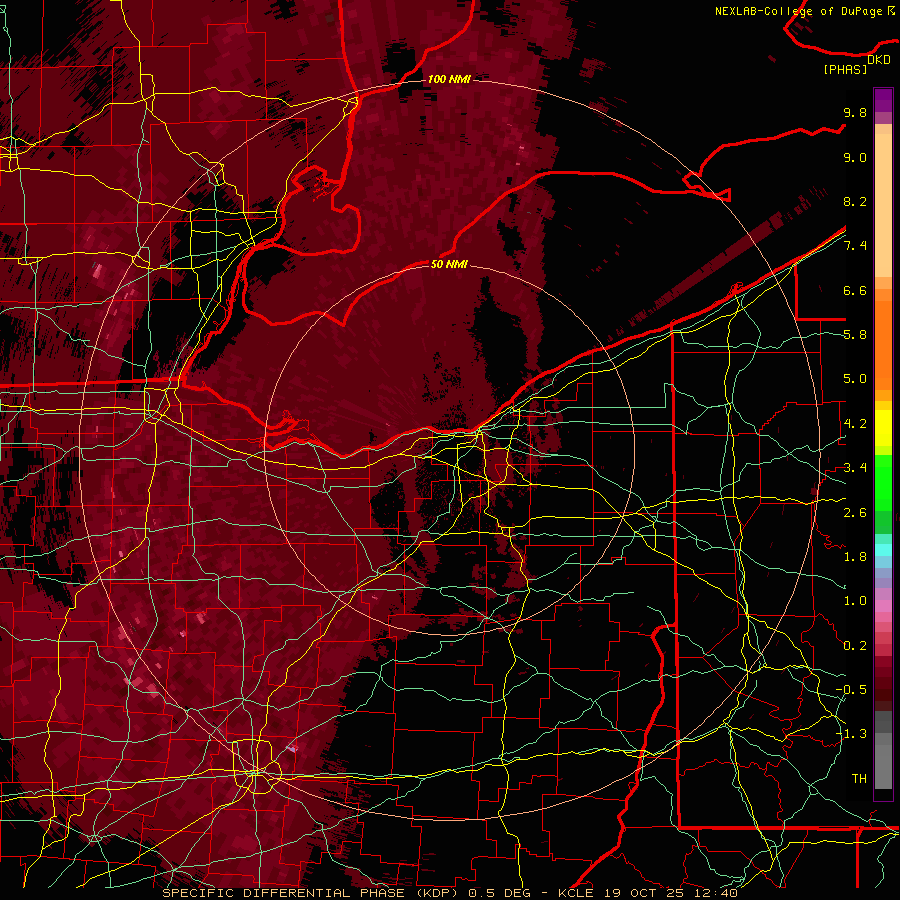
Task: Click the 100 NMI range ring label
Action: (449, 79)
